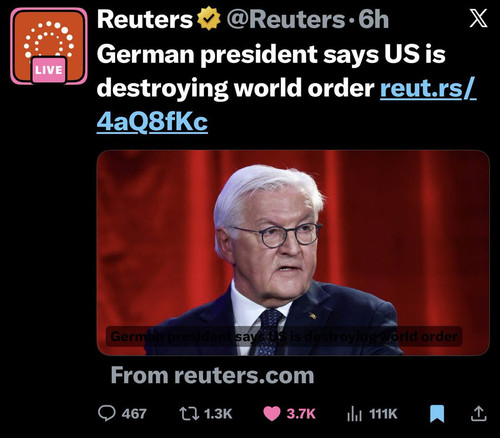Open replies via the comment bubble icon
Screen dimensions: 500x438
(107, 413)
